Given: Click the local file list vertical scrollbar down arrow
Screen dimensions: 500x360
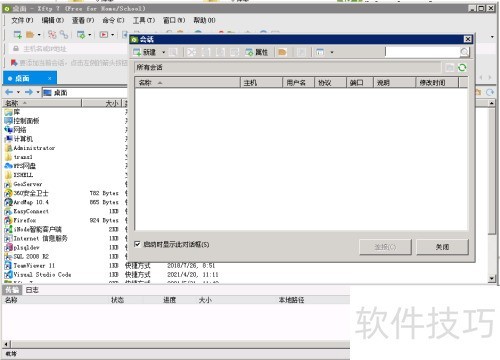Looking at the screenshot, I should [492, 278].
